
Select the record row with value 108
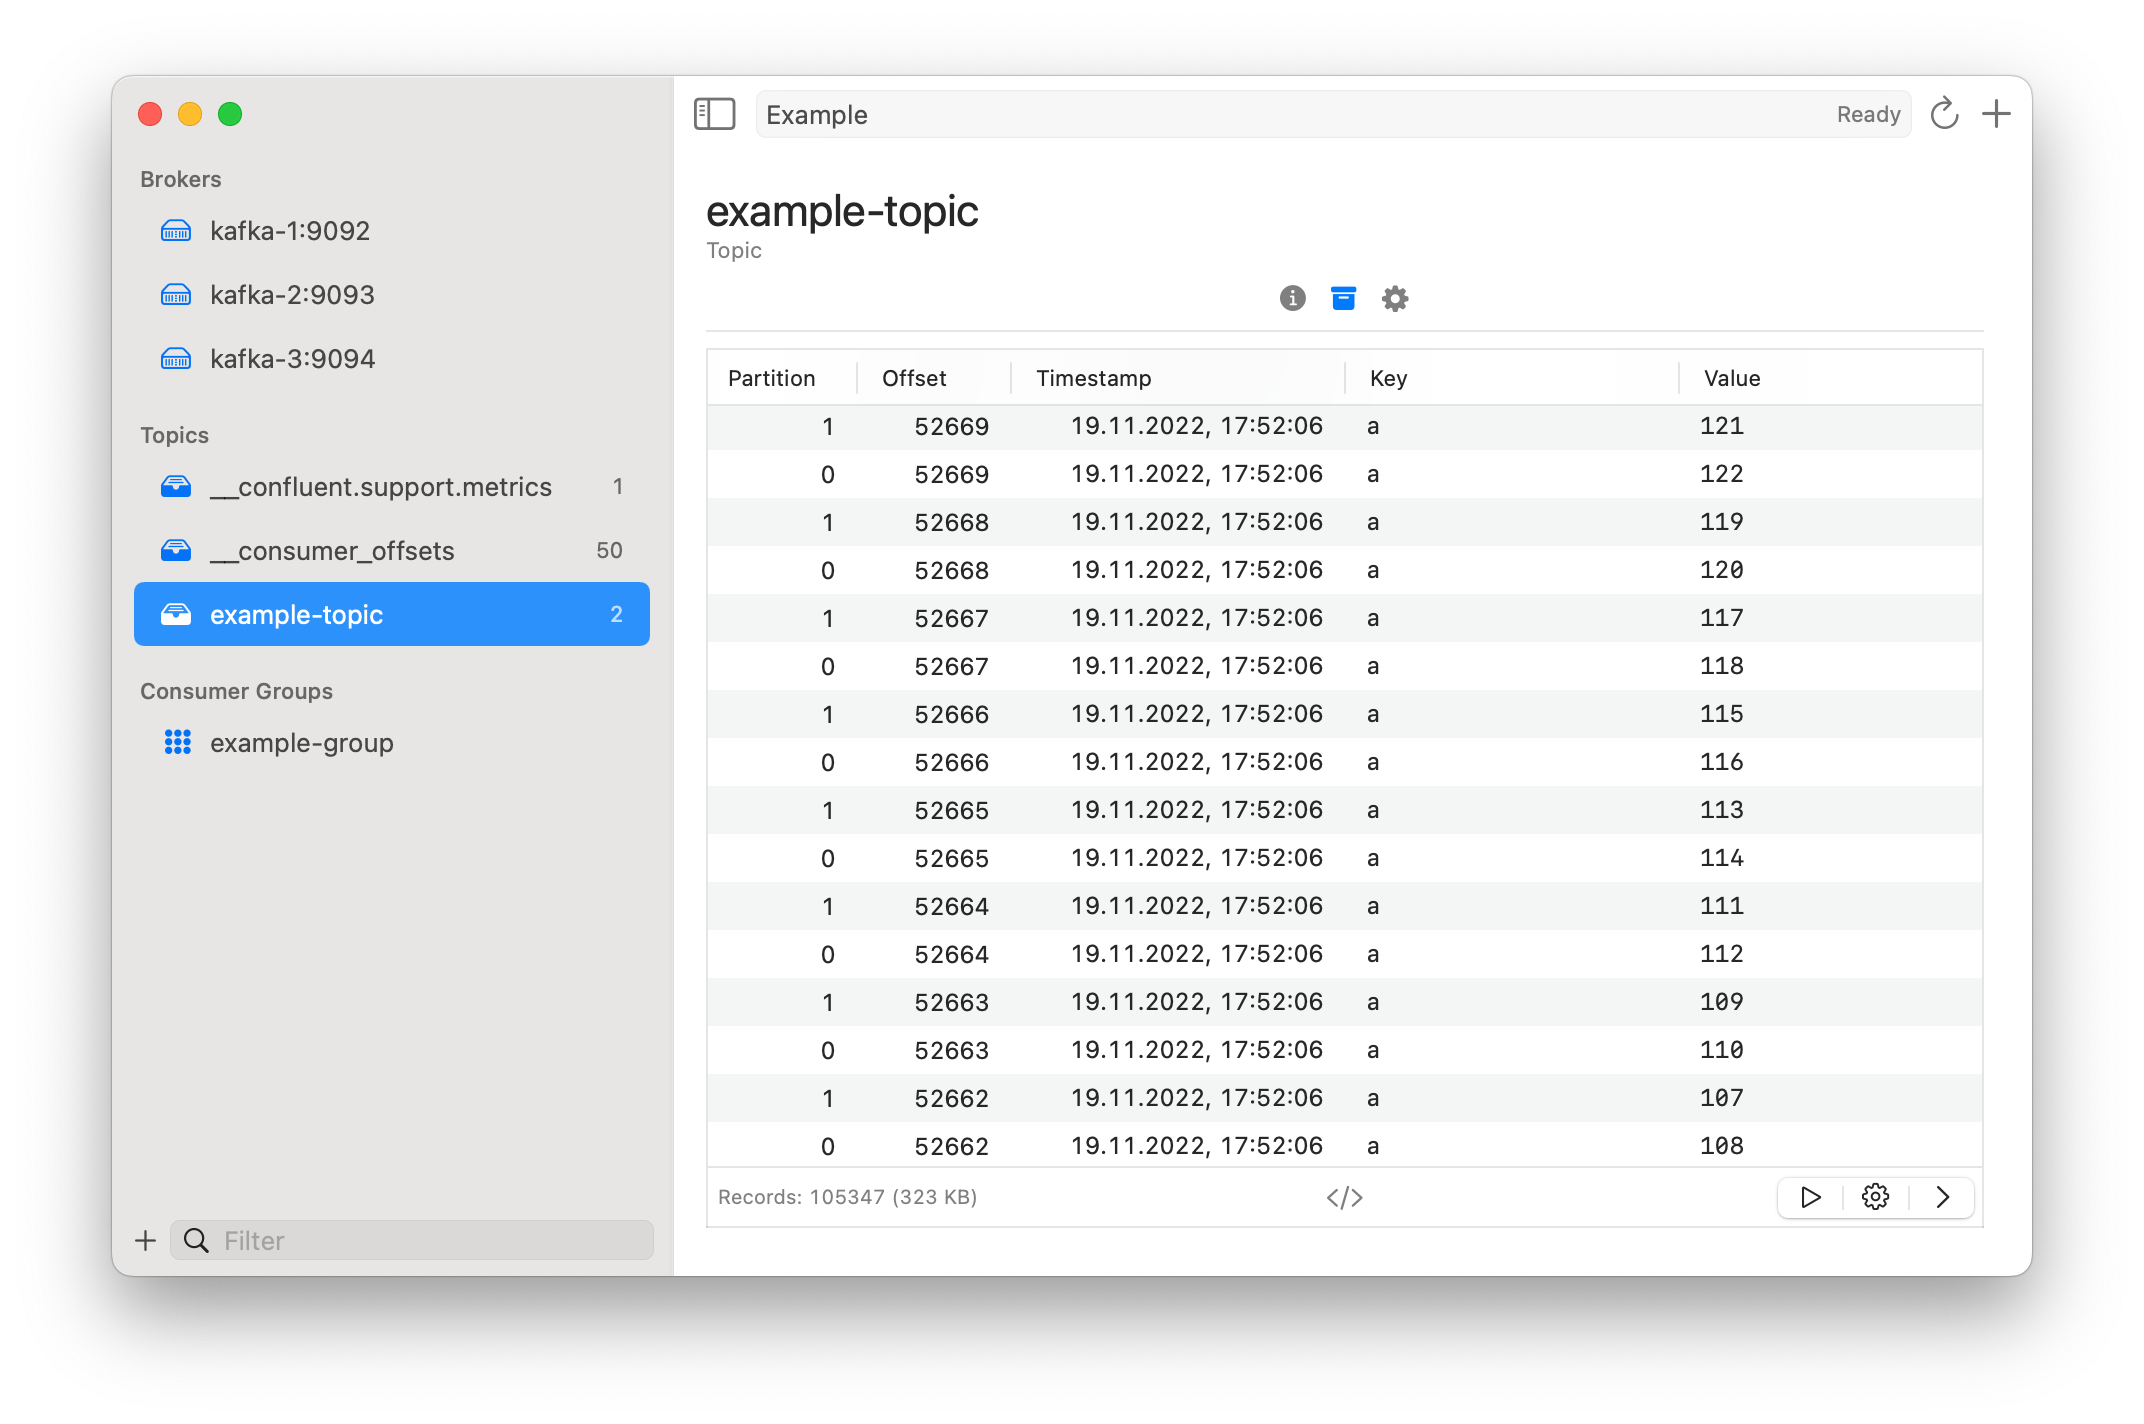point(1344,1145)
